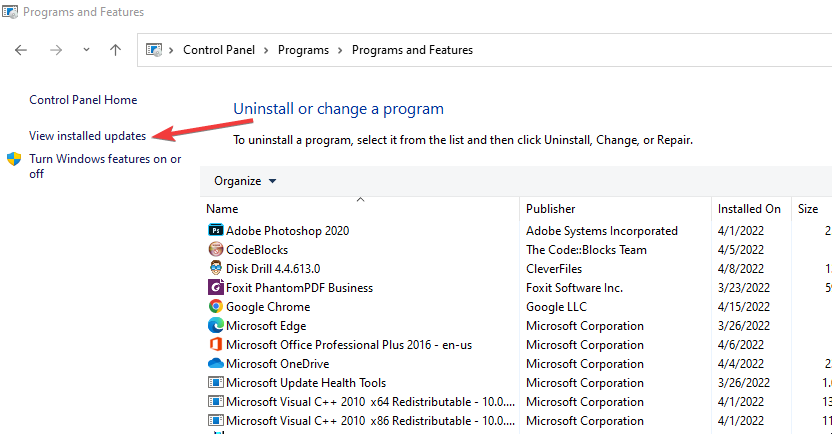Select the Microsoft OneDrive cloud icon
Image resolution: width=832 pixels, height=434 pixels.
(215, 364)
